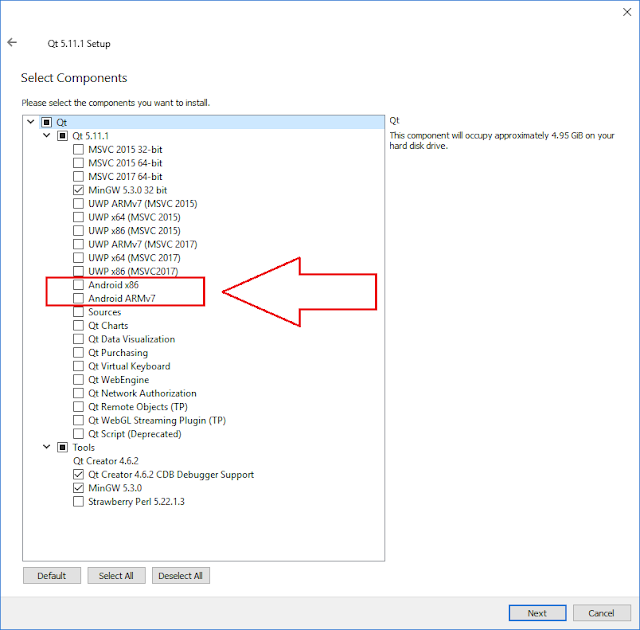
Task: Check the Qt WebEngine component
Action: (x=78, y=379)
